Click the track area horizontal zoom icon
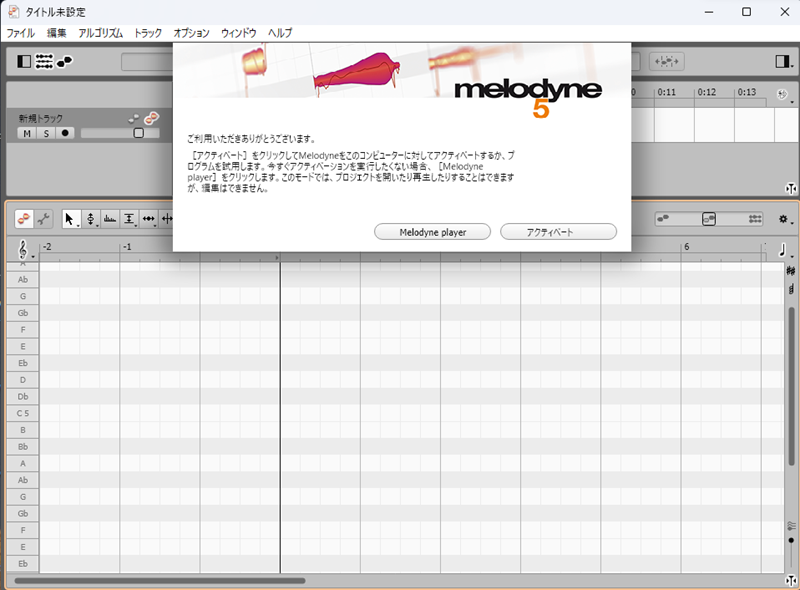 click(791, 189)
